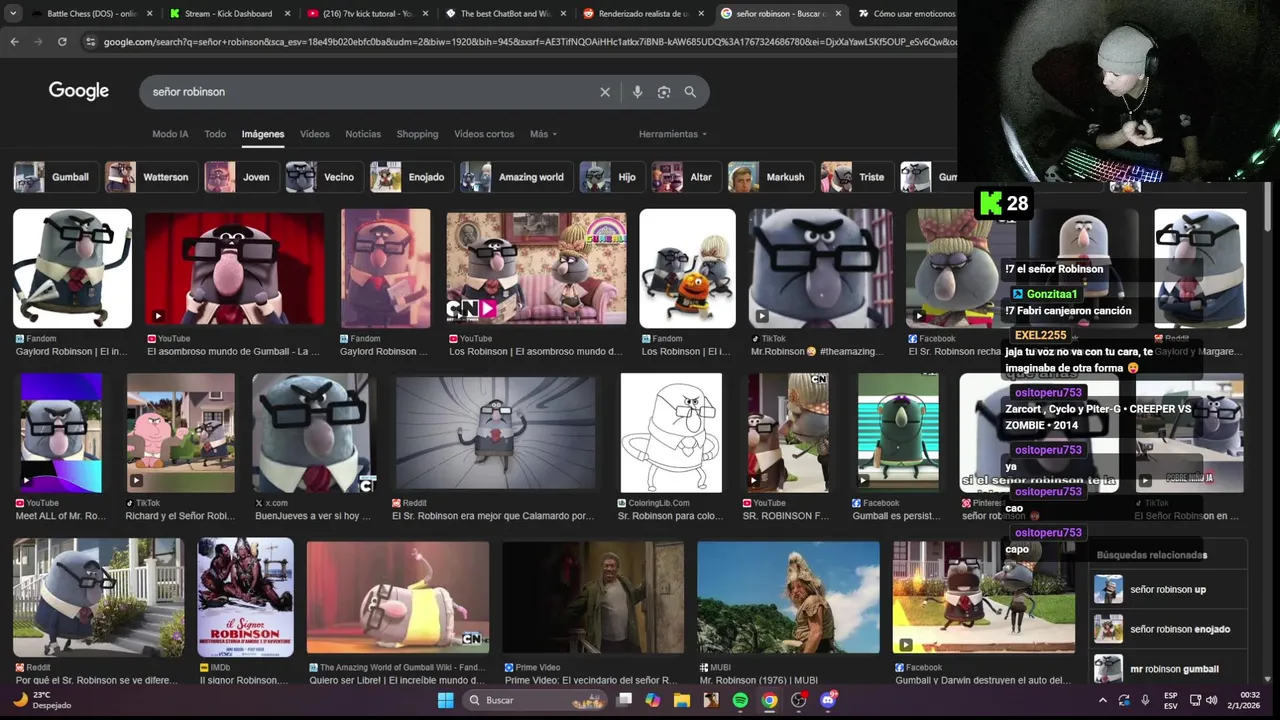1280x720 pixels.
Task: Launch Copilot from the taskbar
Action: (653, 700)
